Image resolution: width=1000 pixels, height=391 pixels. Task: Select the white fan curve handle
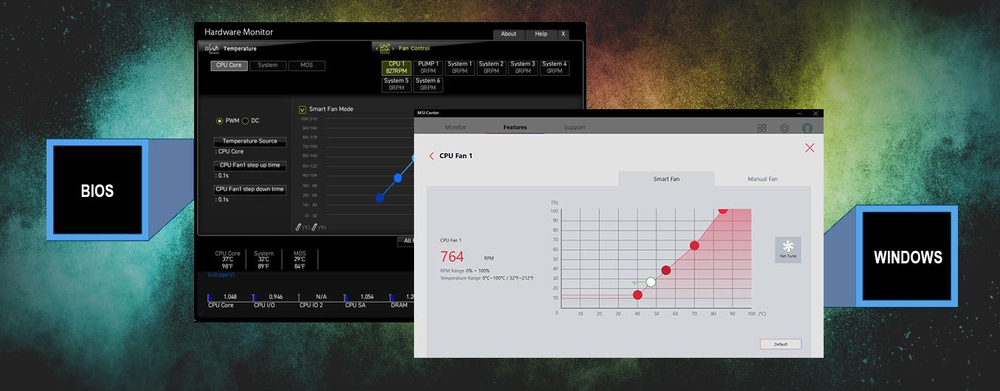coord(651,282)
